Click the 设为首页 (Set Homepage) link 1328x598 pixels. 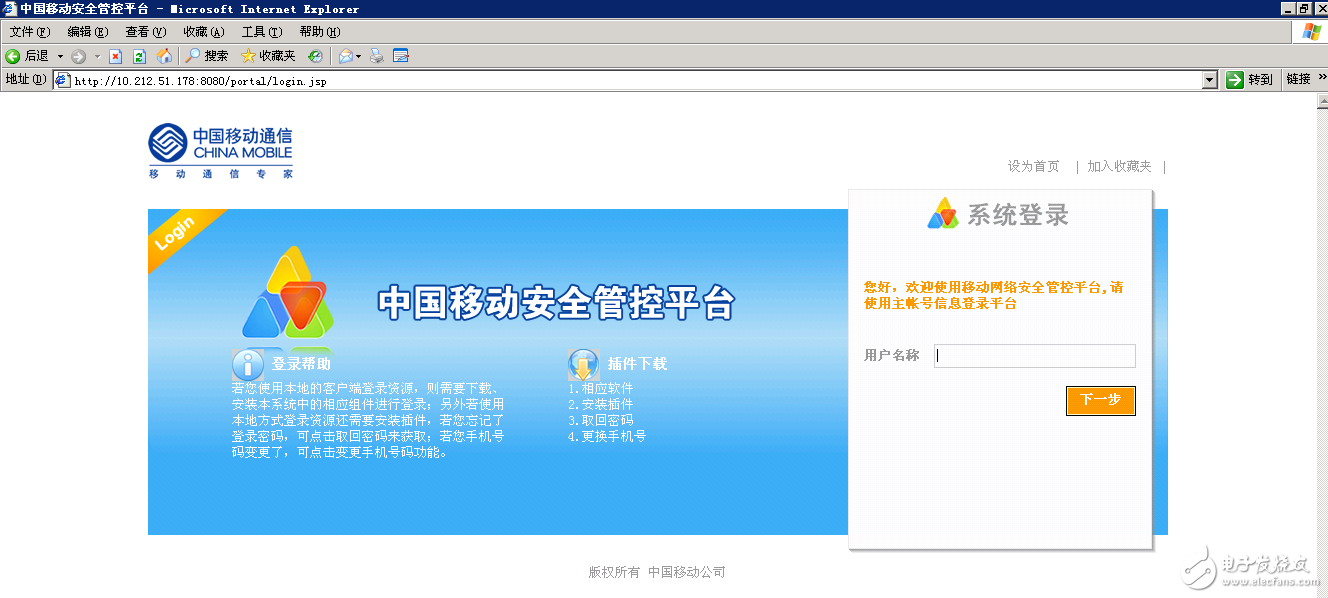pos(1033,166)
